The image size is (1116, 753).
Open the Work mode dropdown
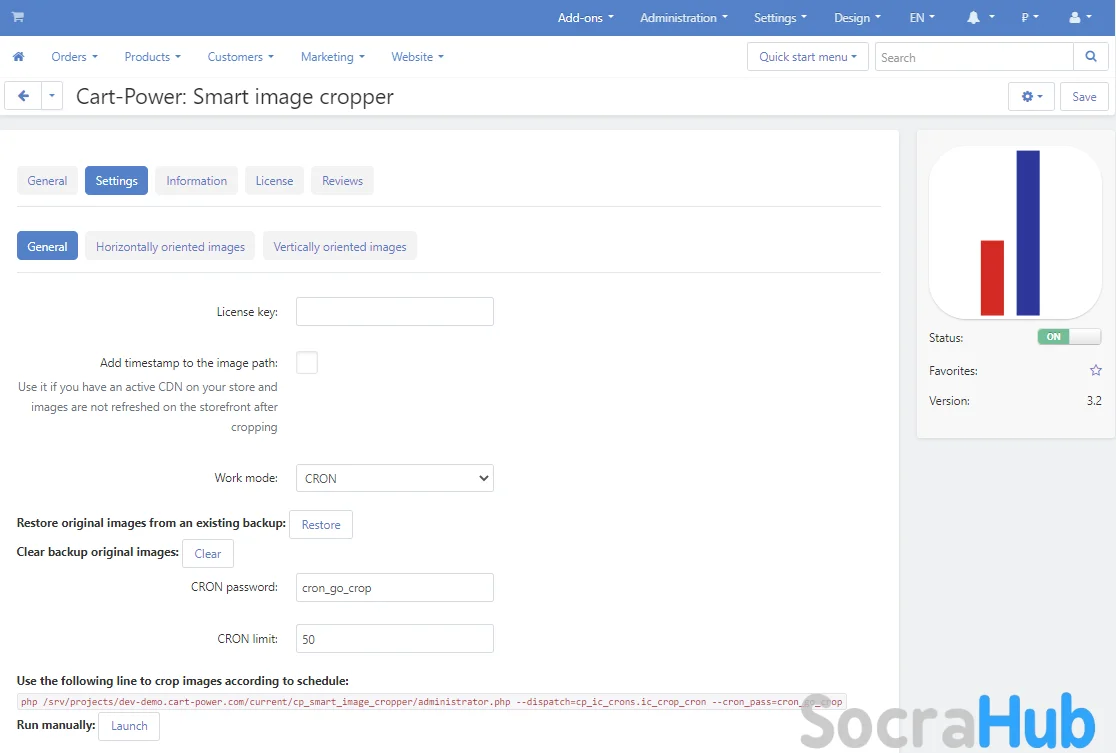coord(395,478)
